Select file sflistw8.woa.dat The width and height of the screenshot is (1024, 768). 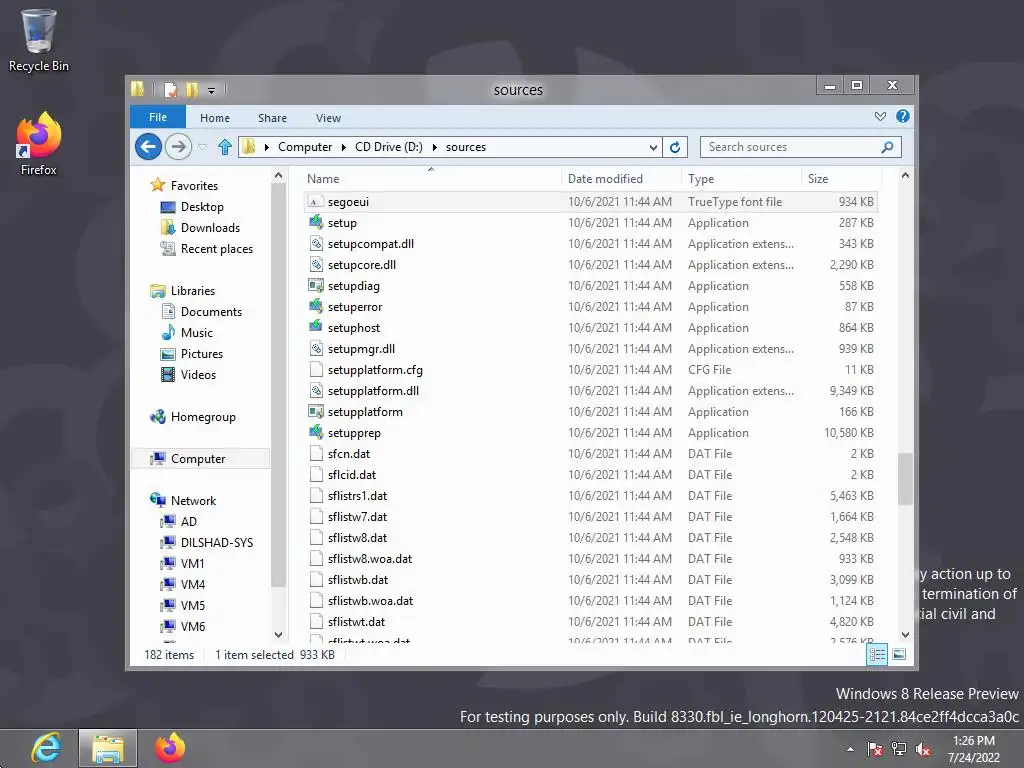coord(370,558)
